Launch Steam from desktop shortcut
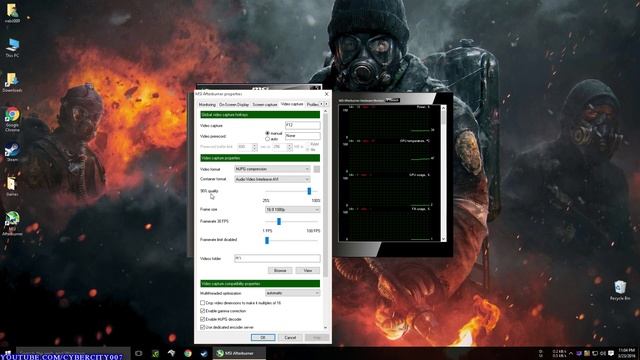This screenshot has width=640, height=360. (x=12, y=152)
